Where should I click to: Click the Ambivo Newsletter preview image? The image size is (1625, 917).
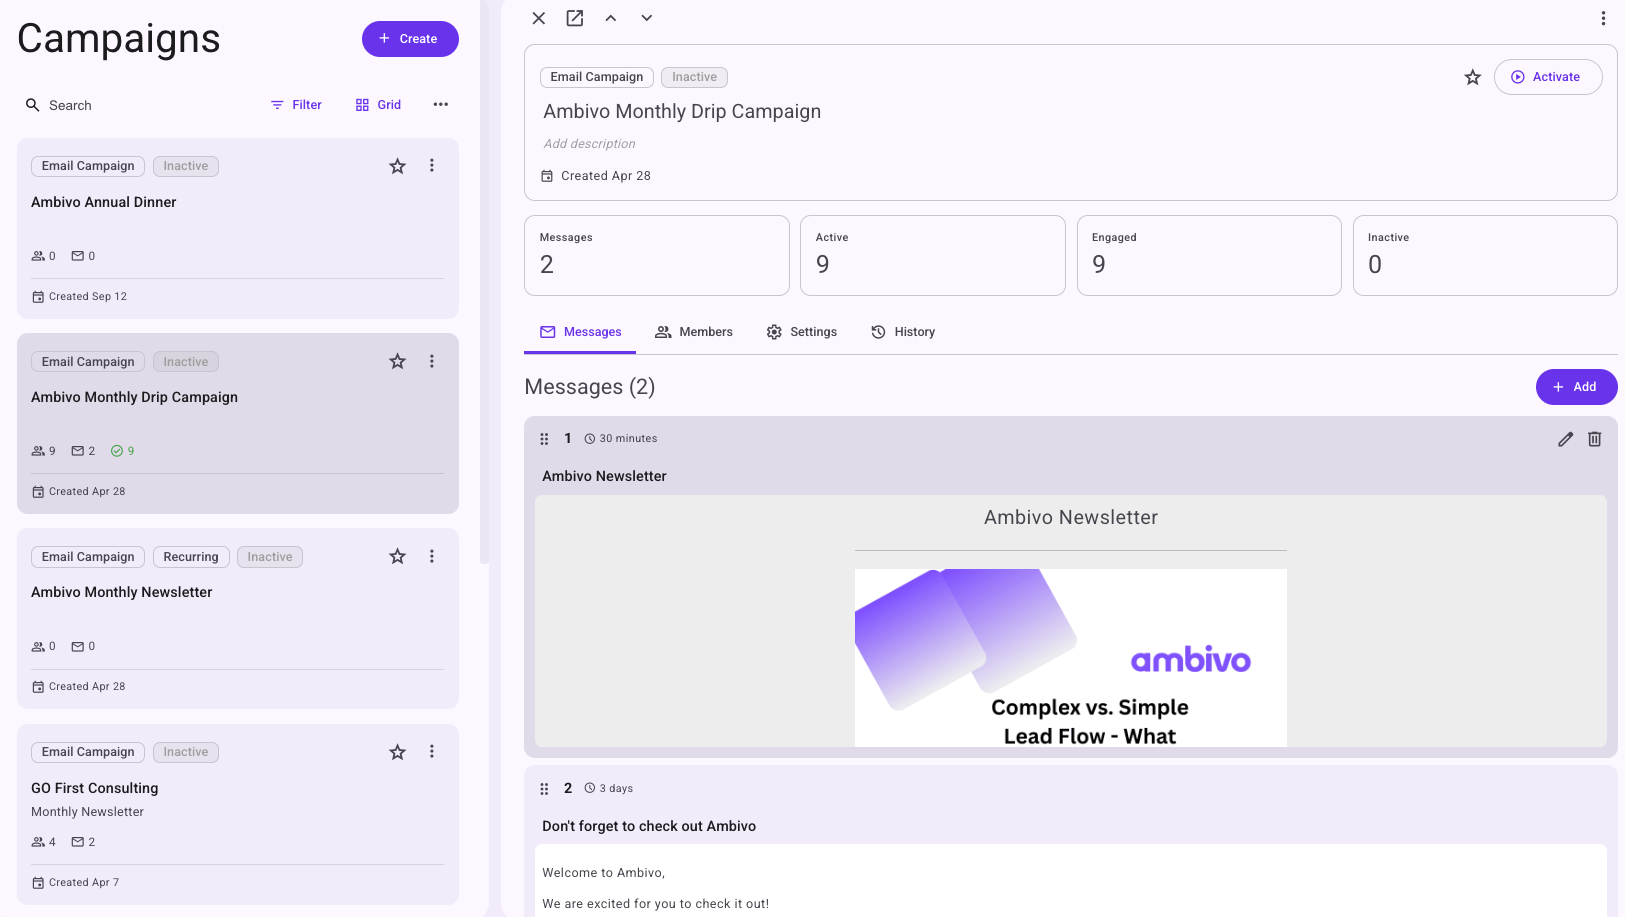coord(1071,658)
